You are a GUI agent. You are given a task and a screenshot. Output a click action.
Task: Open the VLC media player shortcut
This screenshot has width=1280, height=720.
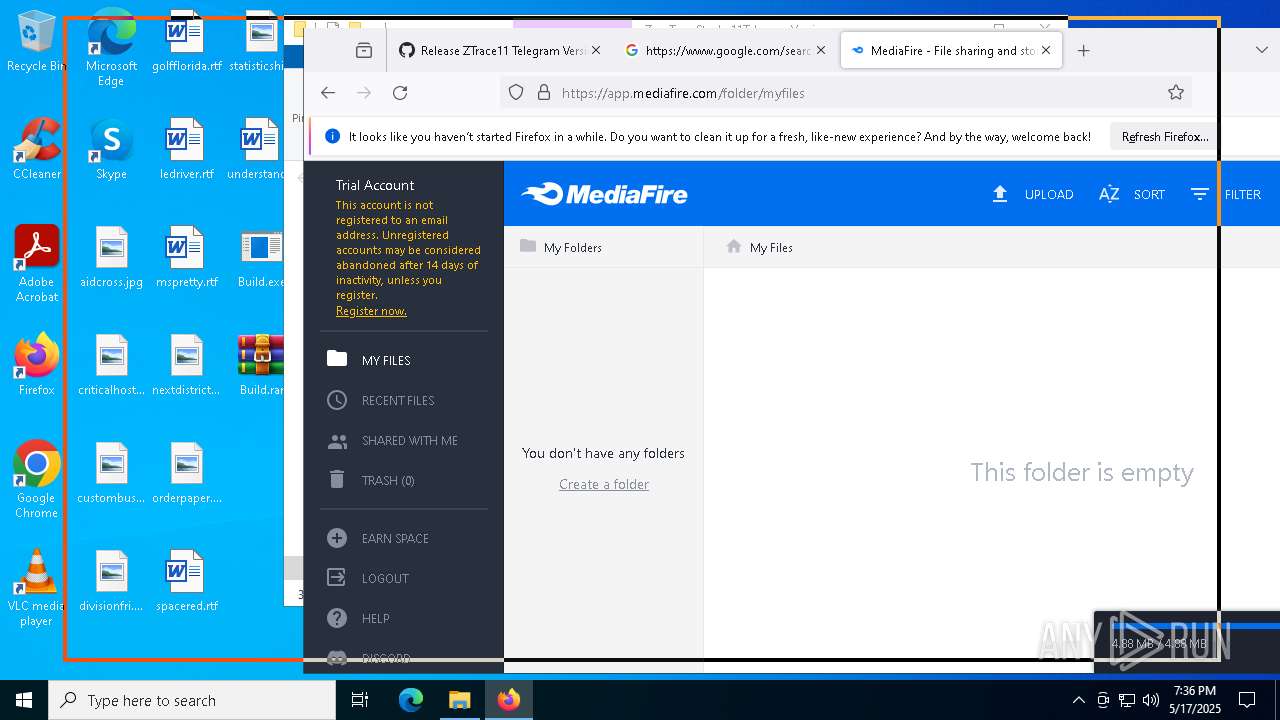37,588
